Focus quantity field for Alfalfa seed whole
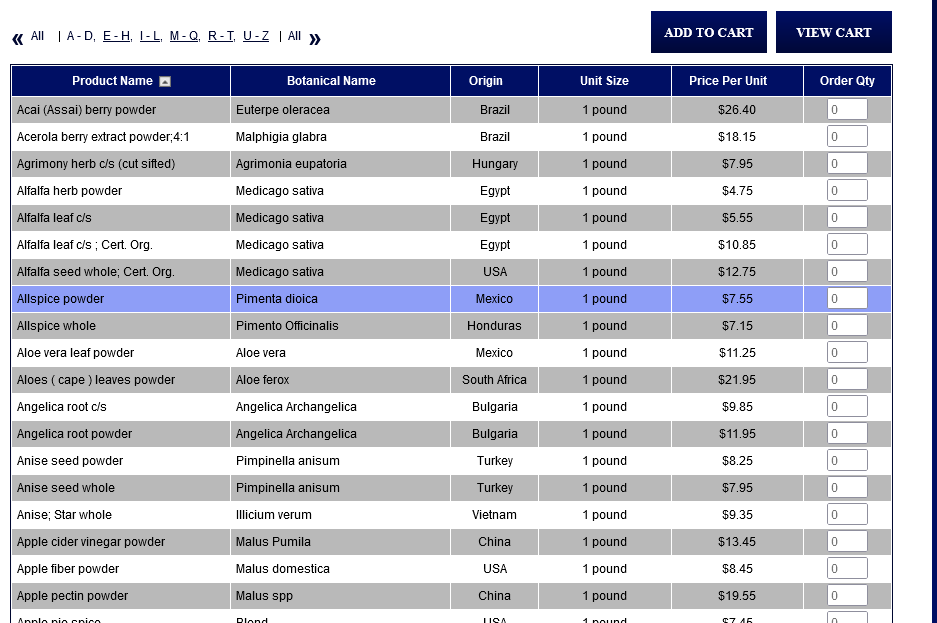Screen dimensions: 937x623 click(847, 271)
